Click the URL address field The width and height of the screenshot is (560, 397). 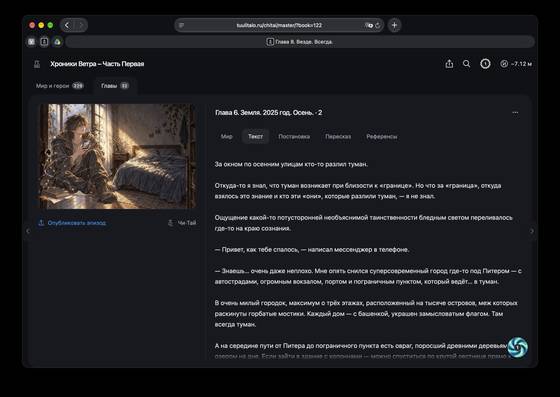pyautogui.click(x=279, y=25)
